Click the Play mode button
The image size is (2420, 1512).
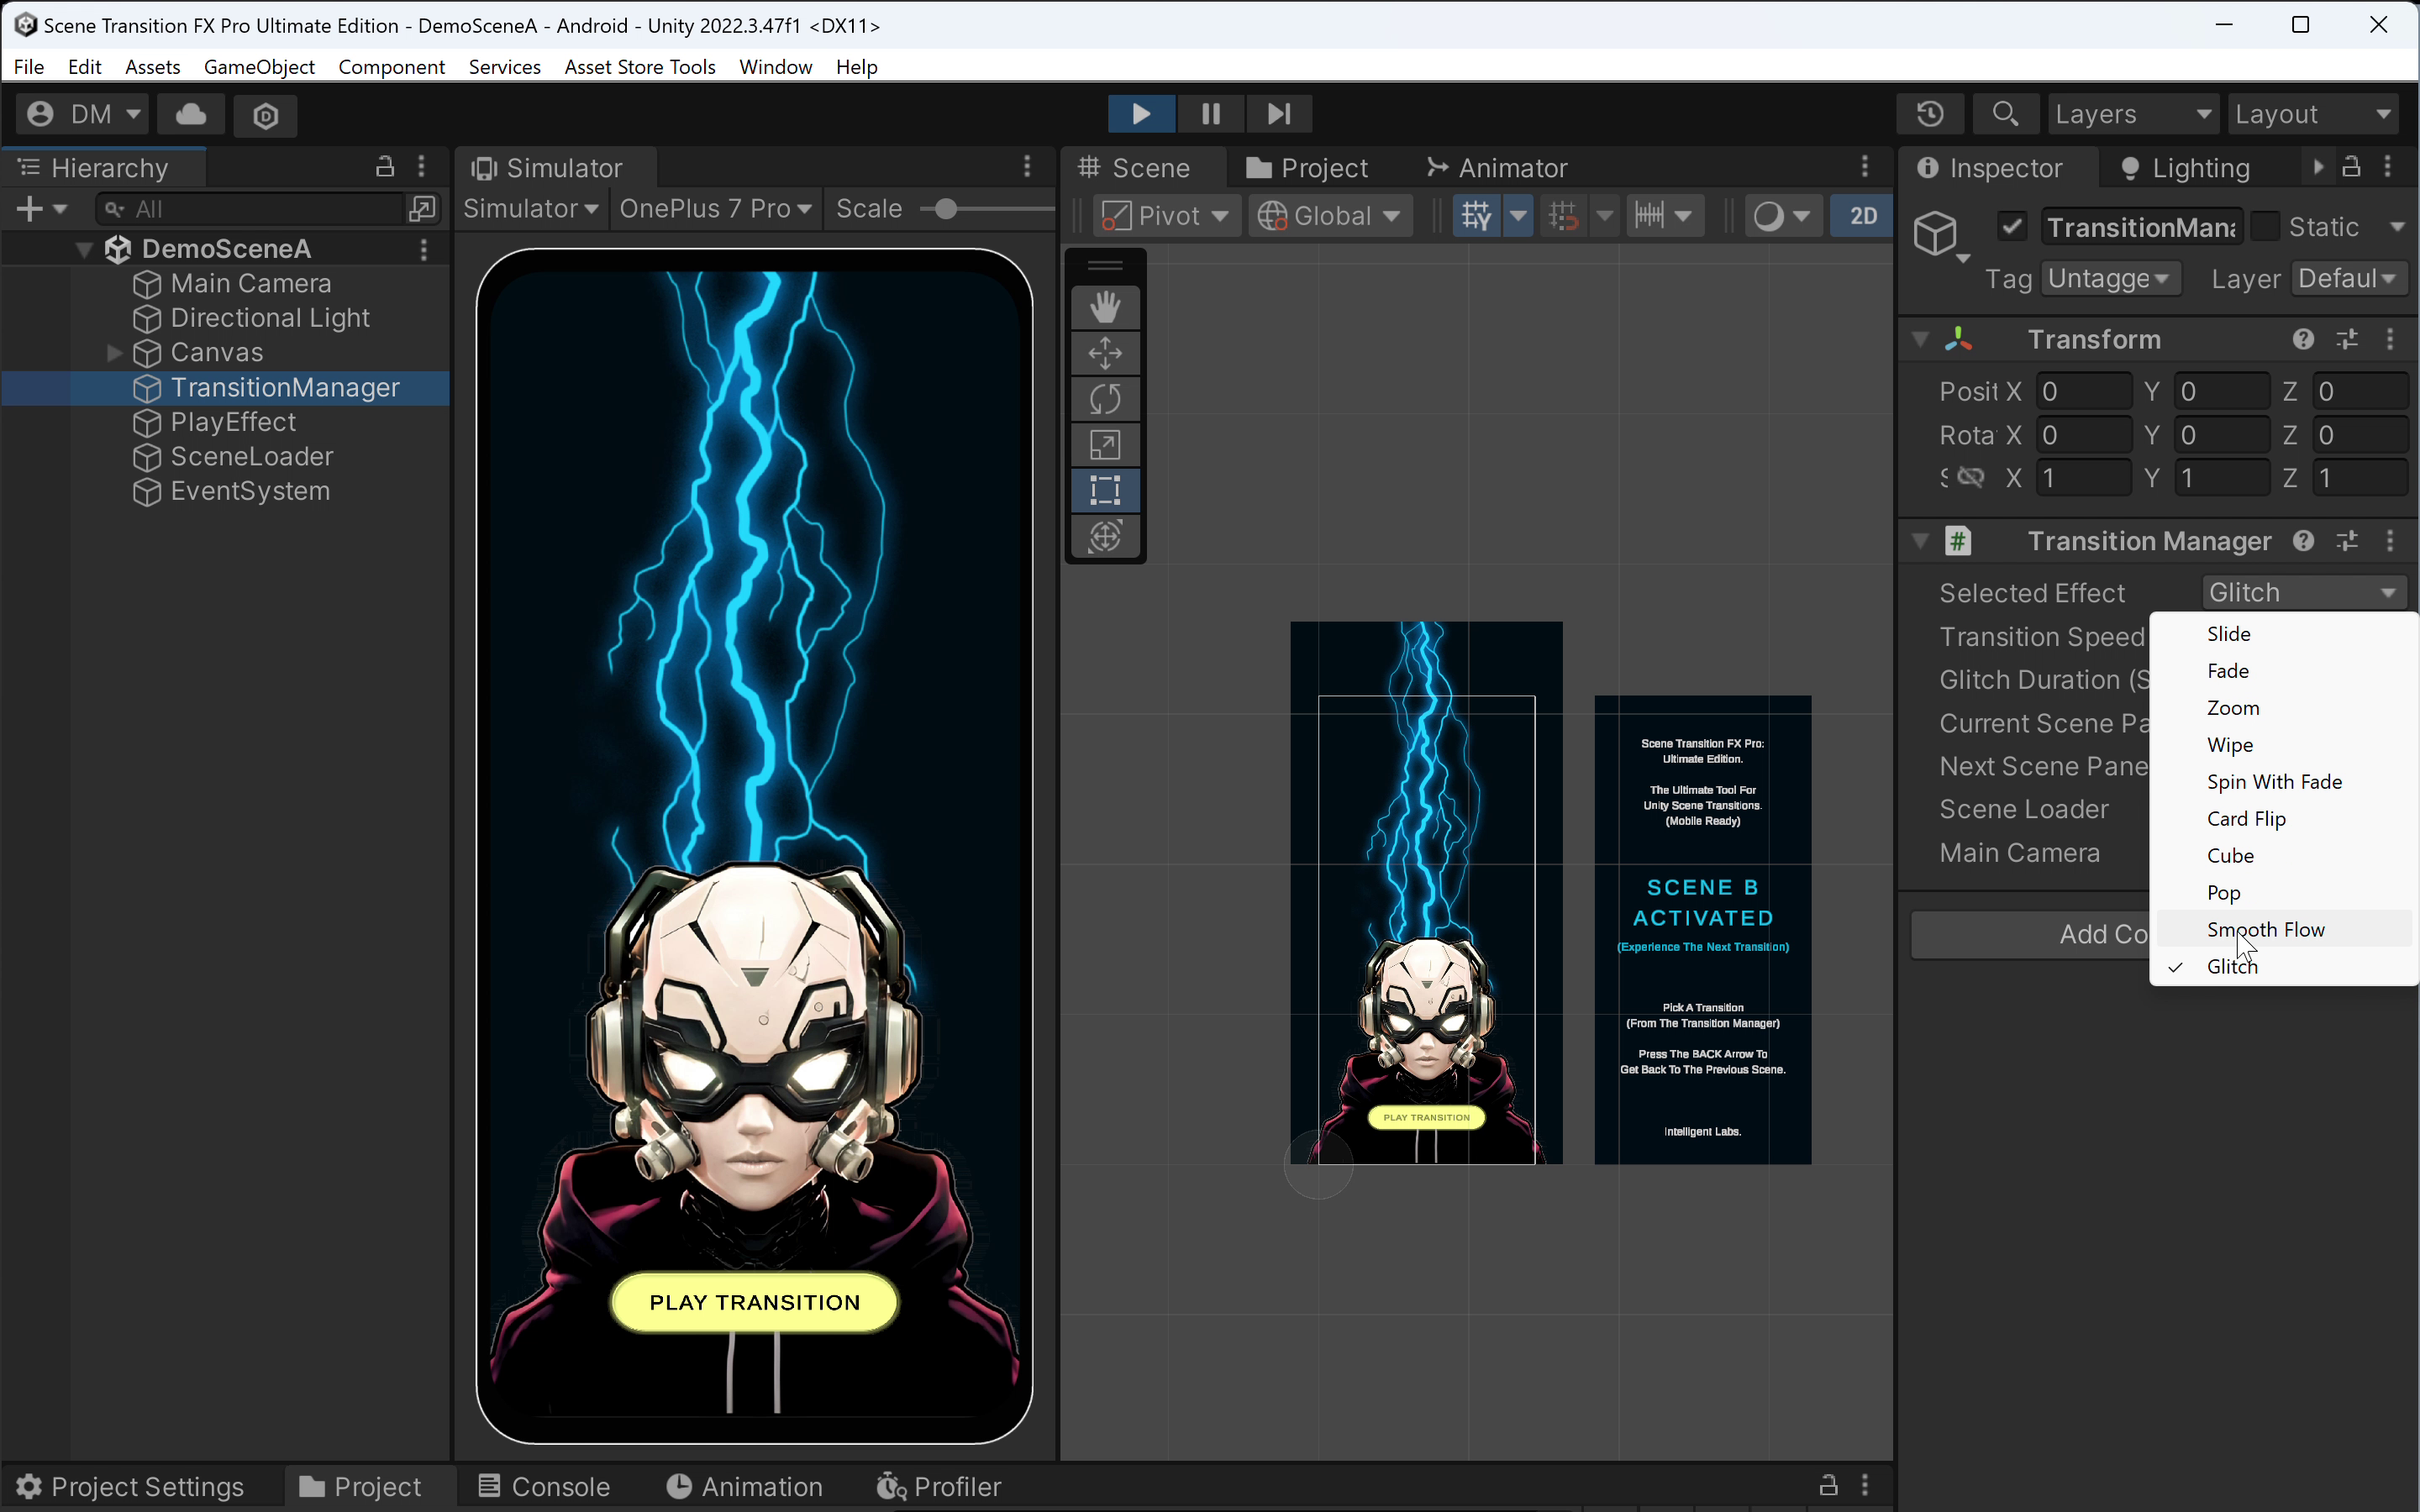coord(1140,114)
